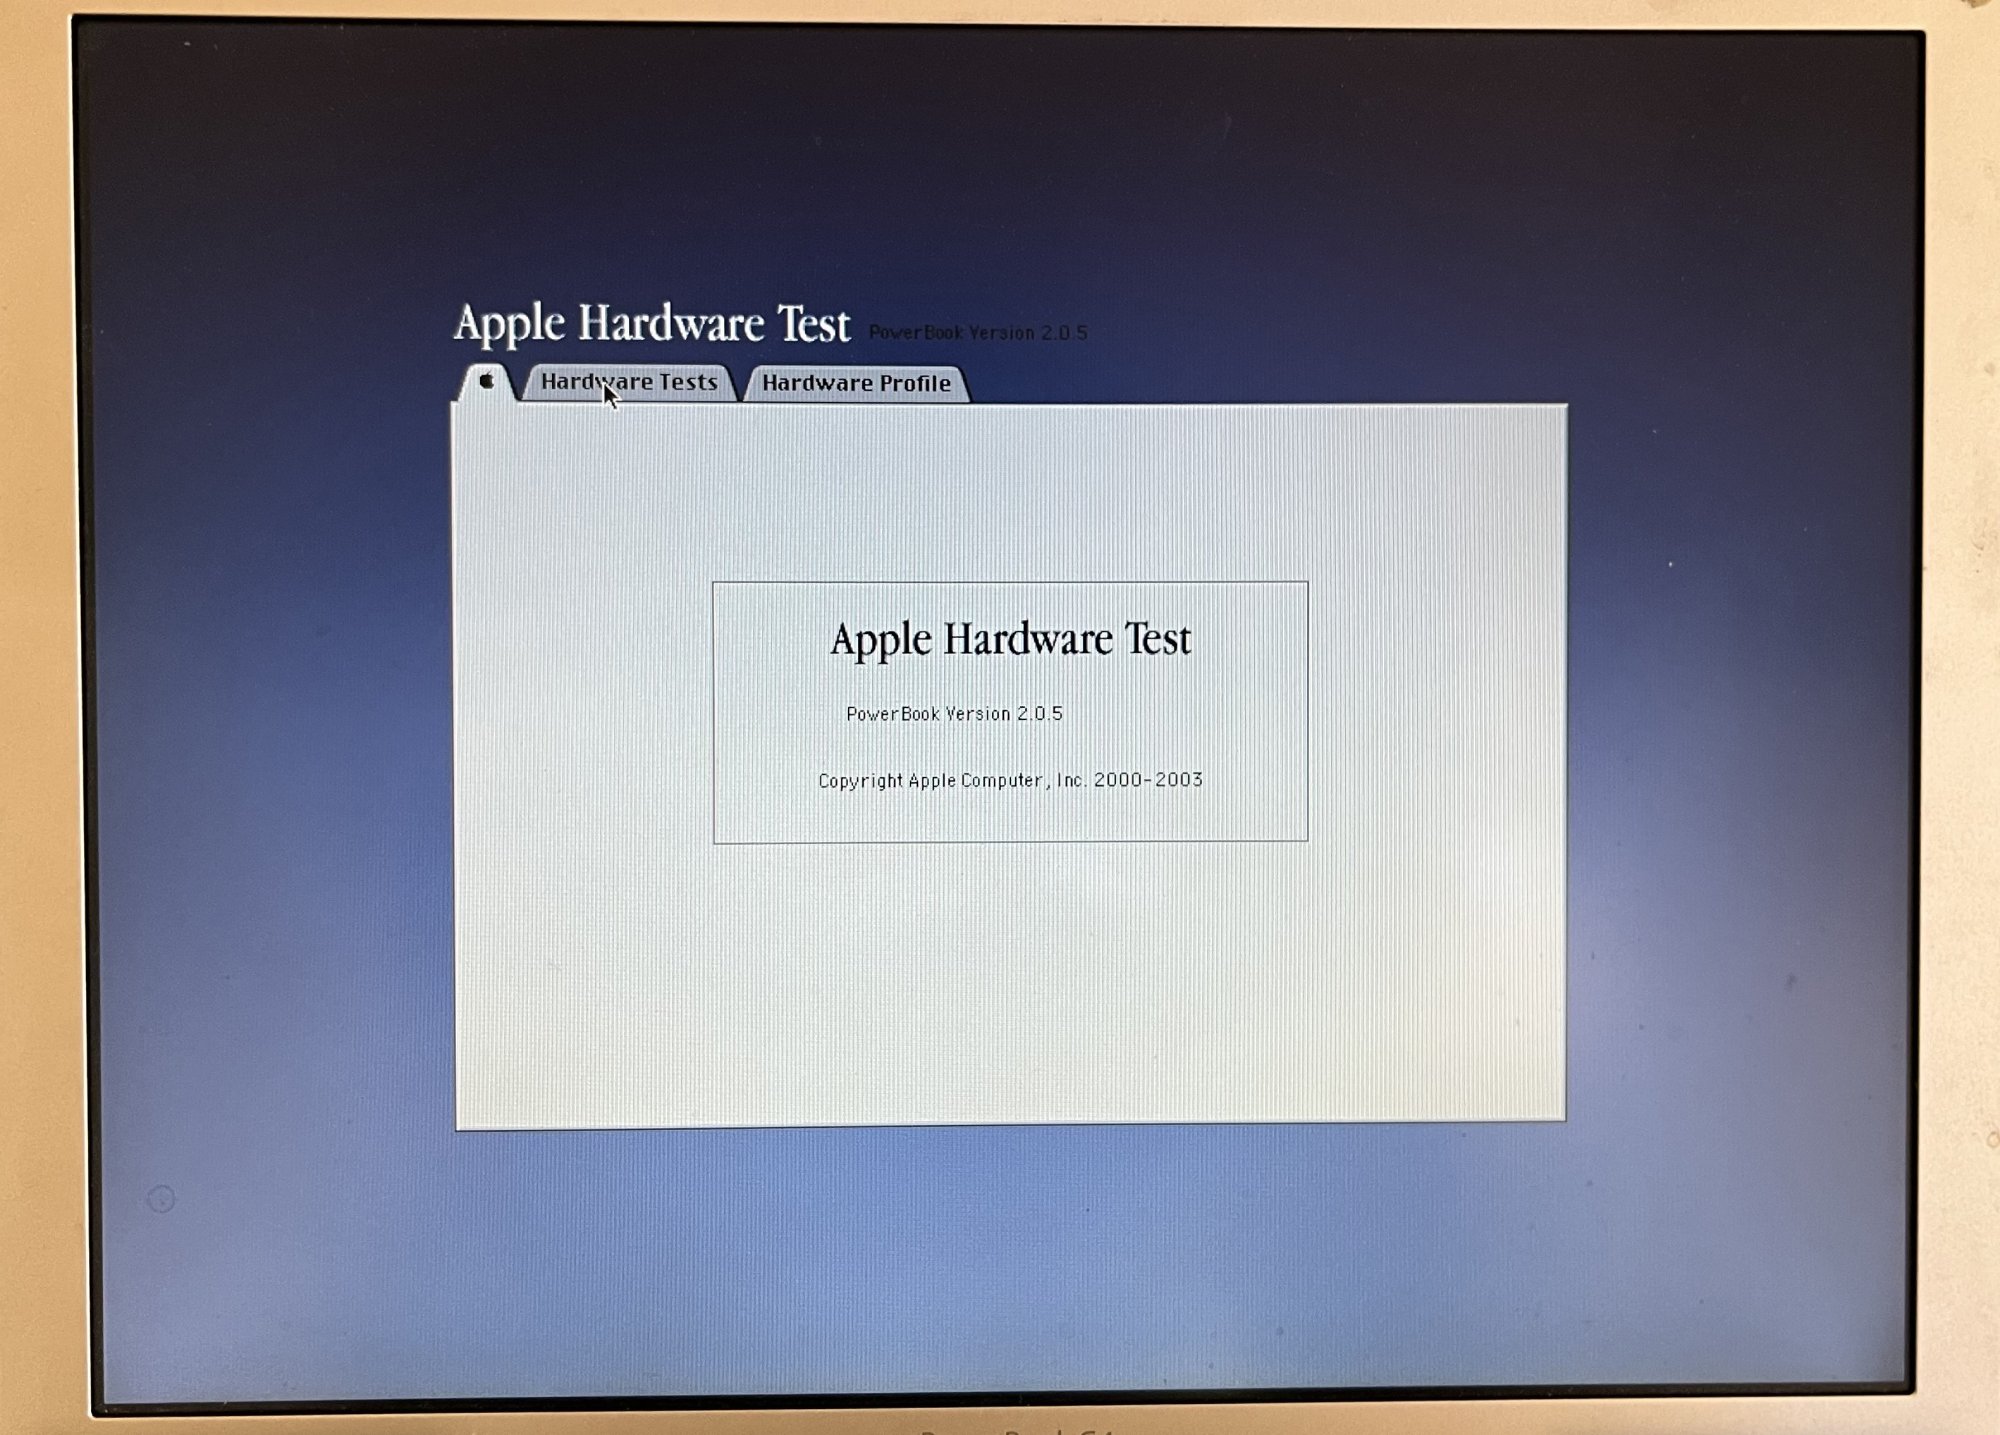Click the Copyright Apple Computer, Inc. 2000-2003 line
This screenshot has width=2000, height=1435.
(x=1010, y=780)
